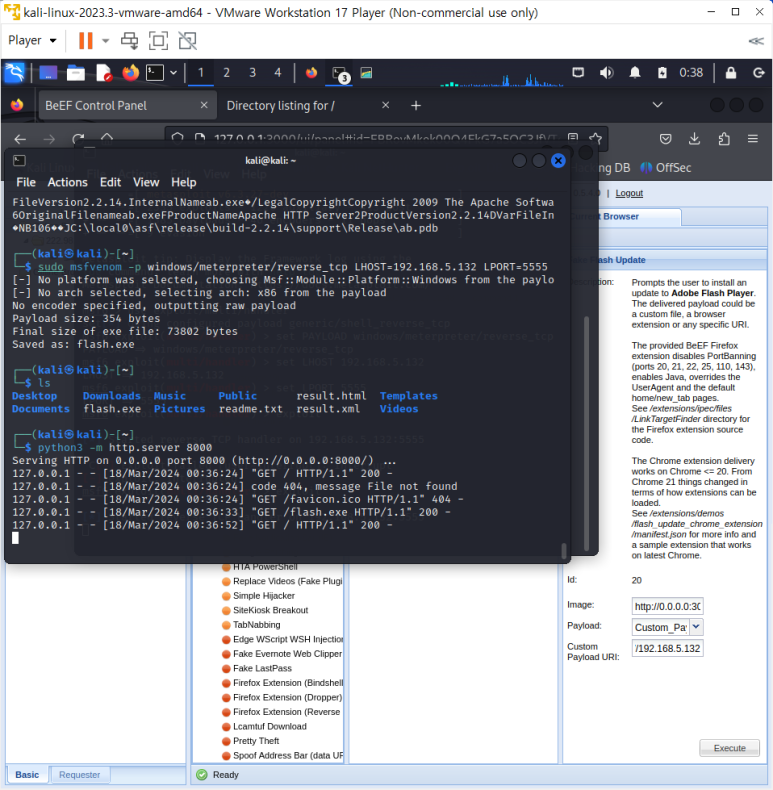The height and width of the screenshot is (790, 773).
Task: Expand the terminal launcher dropdown arrow
Action: 173,73
